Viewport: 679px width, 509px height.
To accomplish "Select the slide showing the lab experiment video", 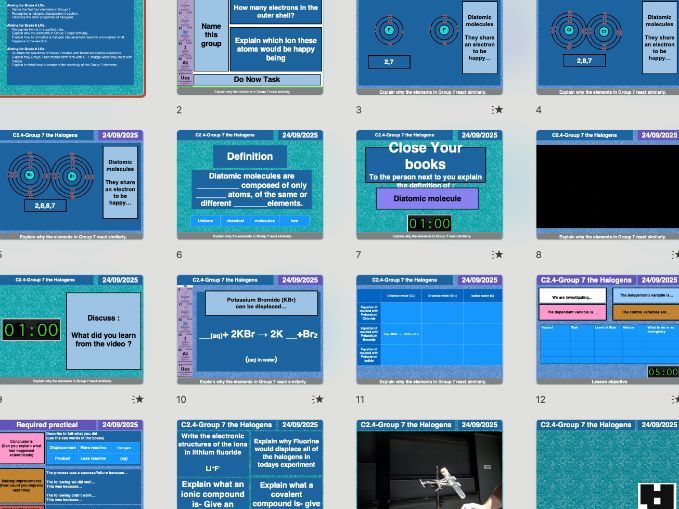I will (x=429, y=465).
